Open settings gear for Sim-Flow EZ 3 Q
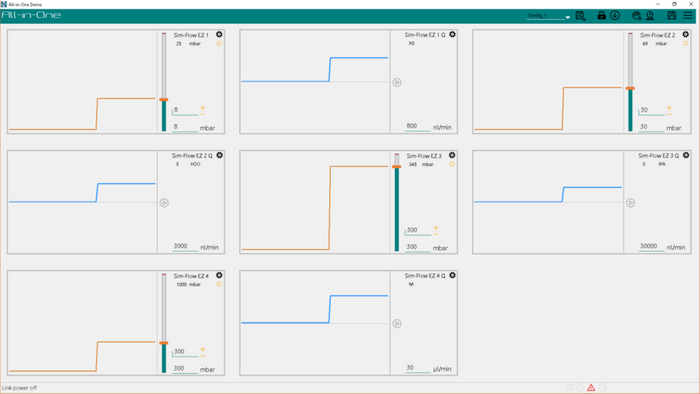700x394 pixels. pyautogui.click(x=686, y=155)
